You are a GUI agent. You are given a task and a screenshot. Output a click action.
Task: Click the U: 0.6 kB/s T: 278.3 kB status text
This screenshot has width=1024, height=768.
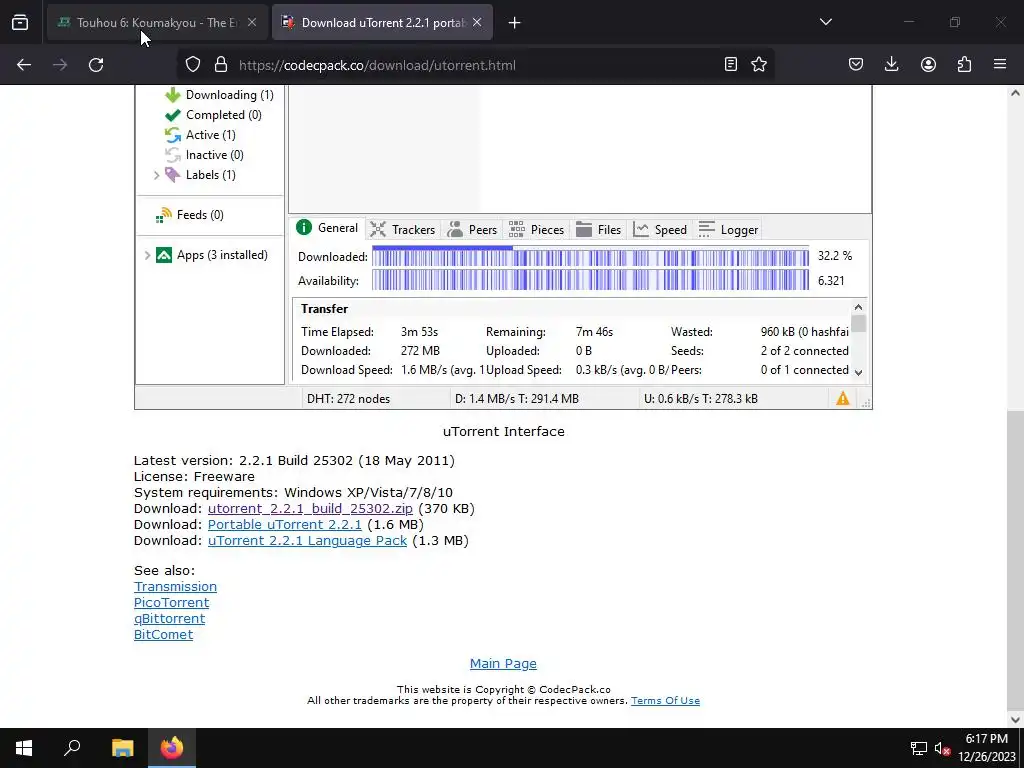click(x=701, y=399)
